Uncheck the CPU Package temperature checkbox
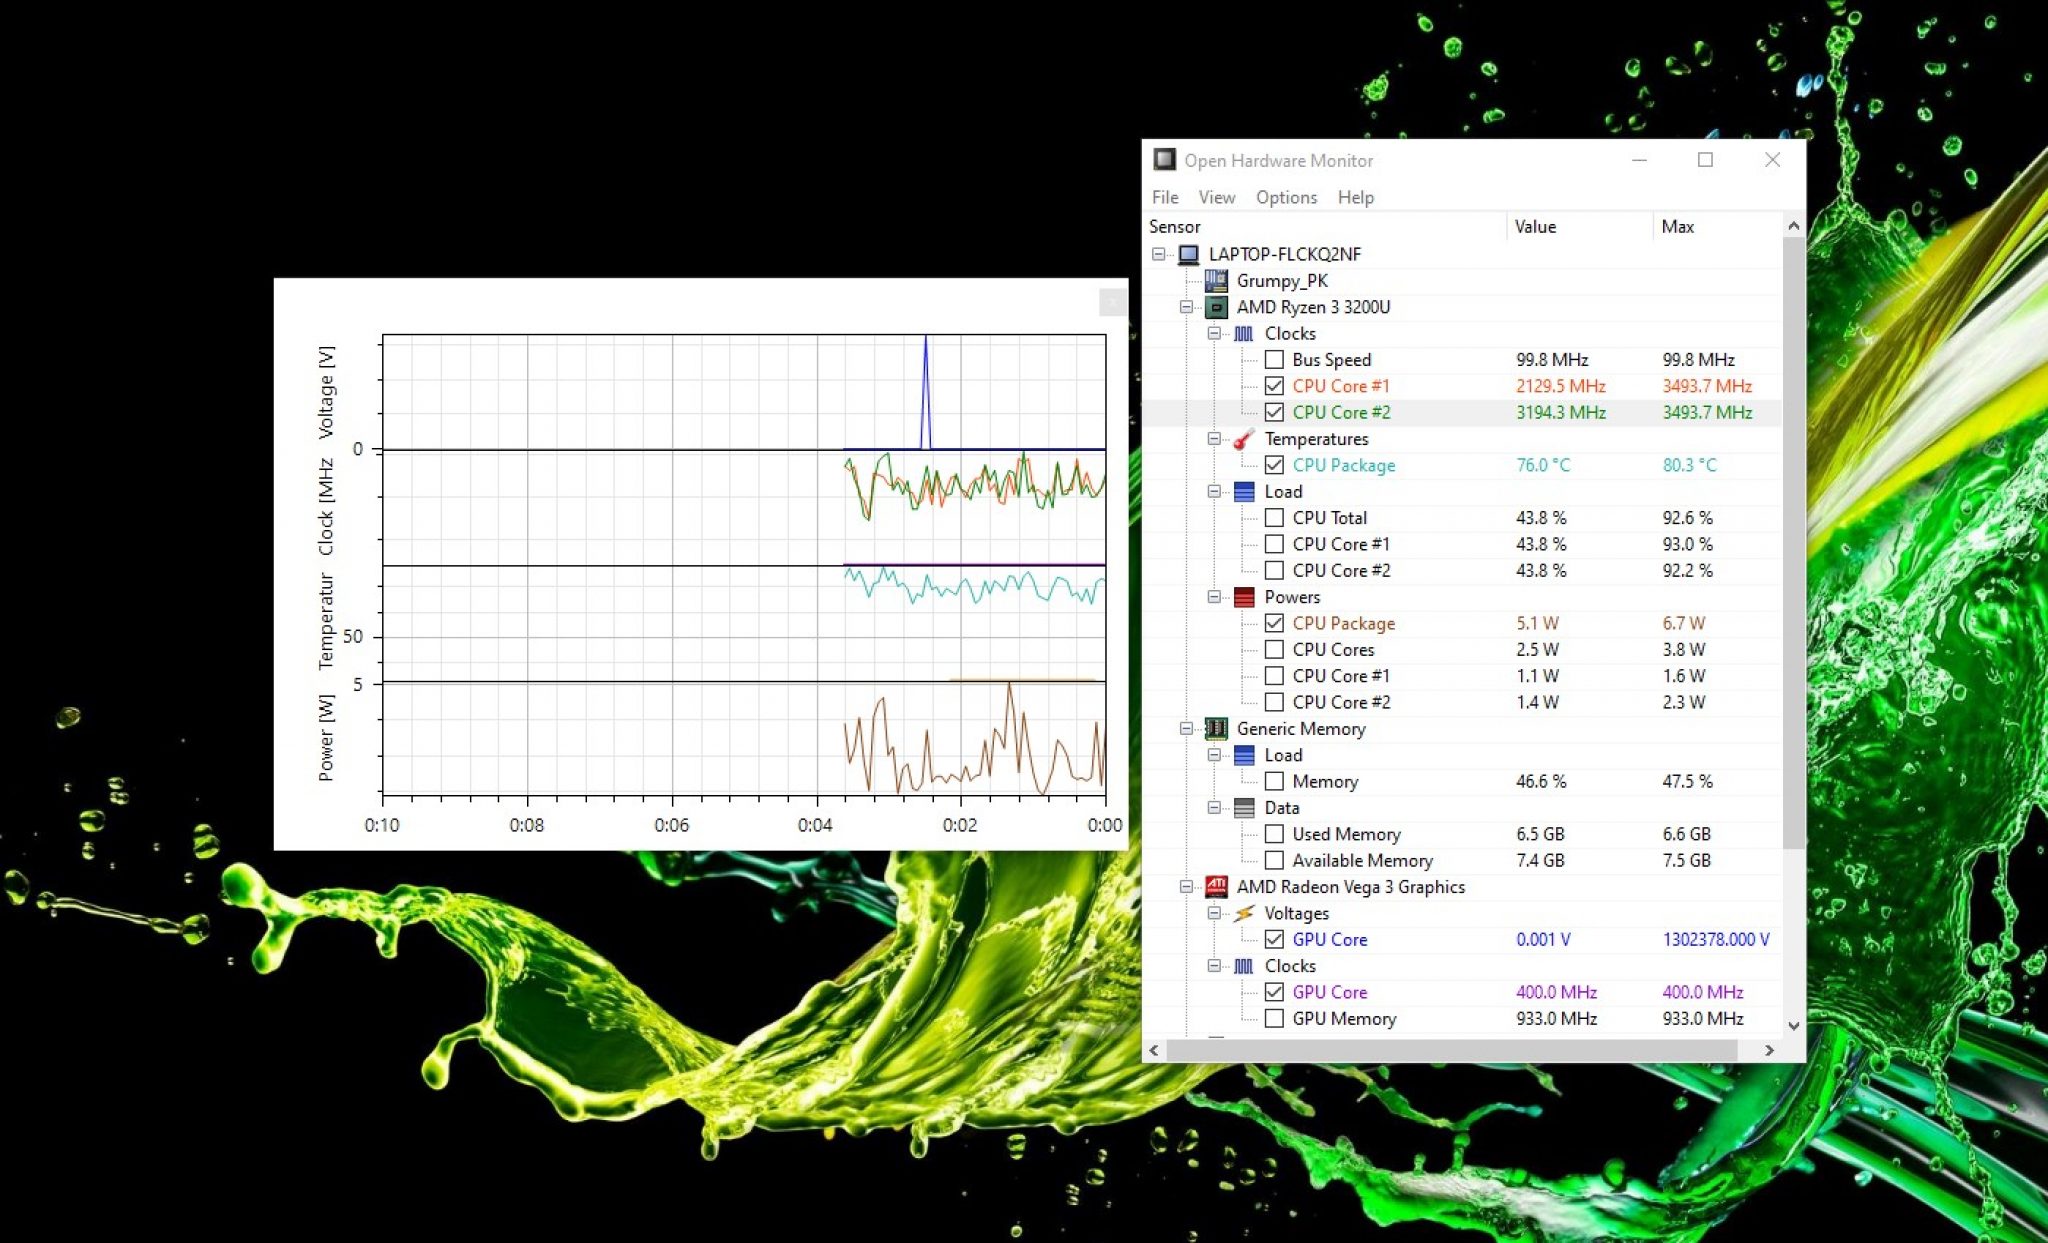The width and height of the screenshot is (2048, 1243). pos(1275,465)
